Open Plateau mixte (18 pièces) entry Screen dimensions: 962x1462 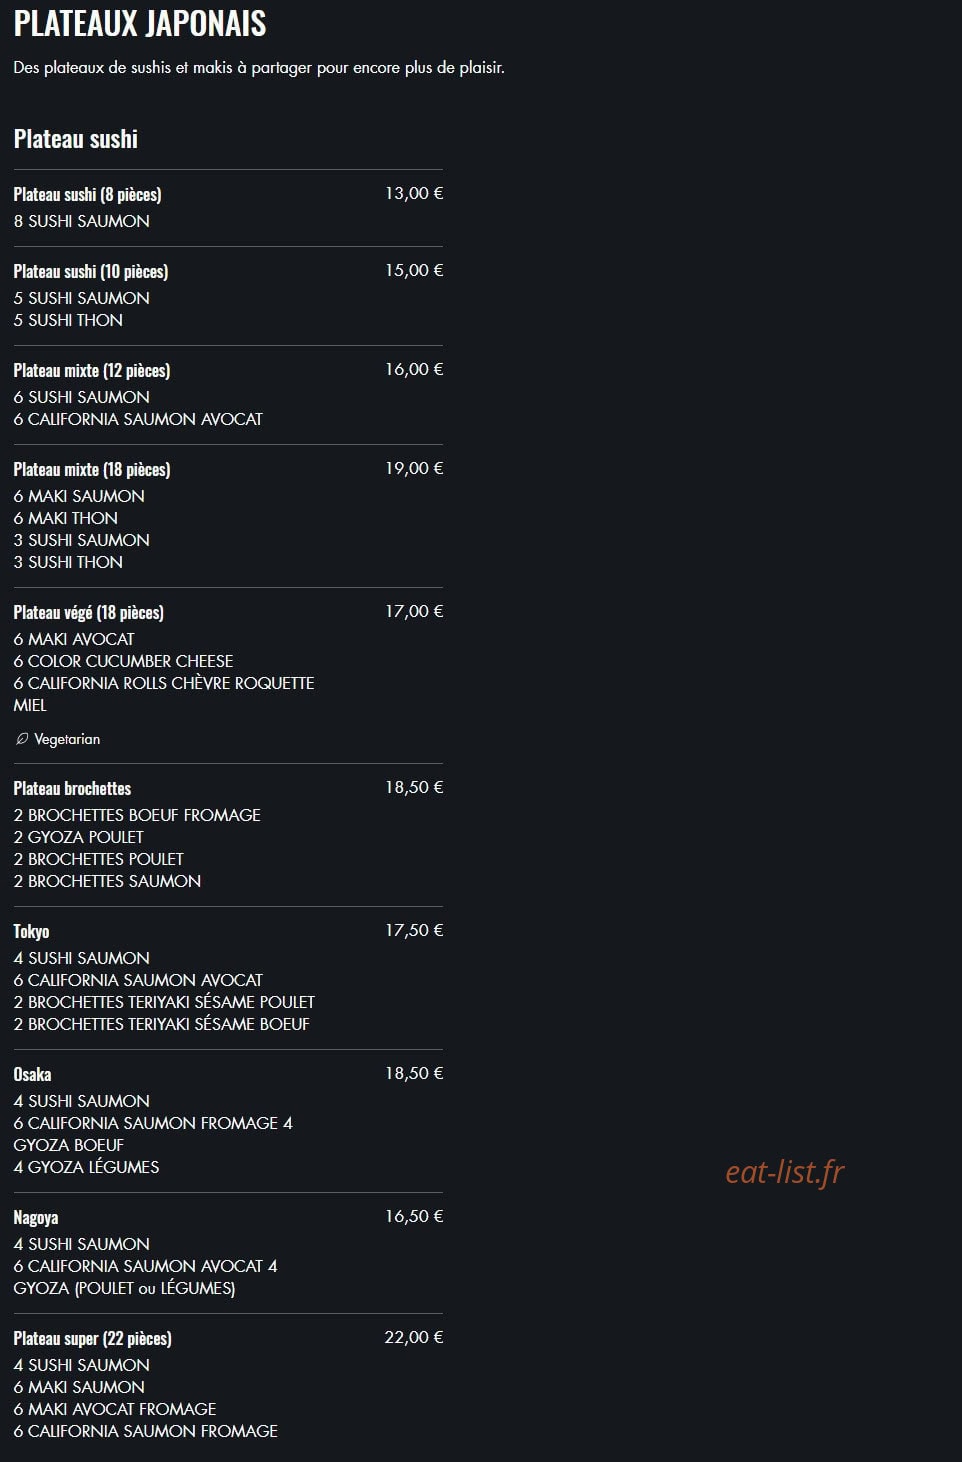(228, 516)
